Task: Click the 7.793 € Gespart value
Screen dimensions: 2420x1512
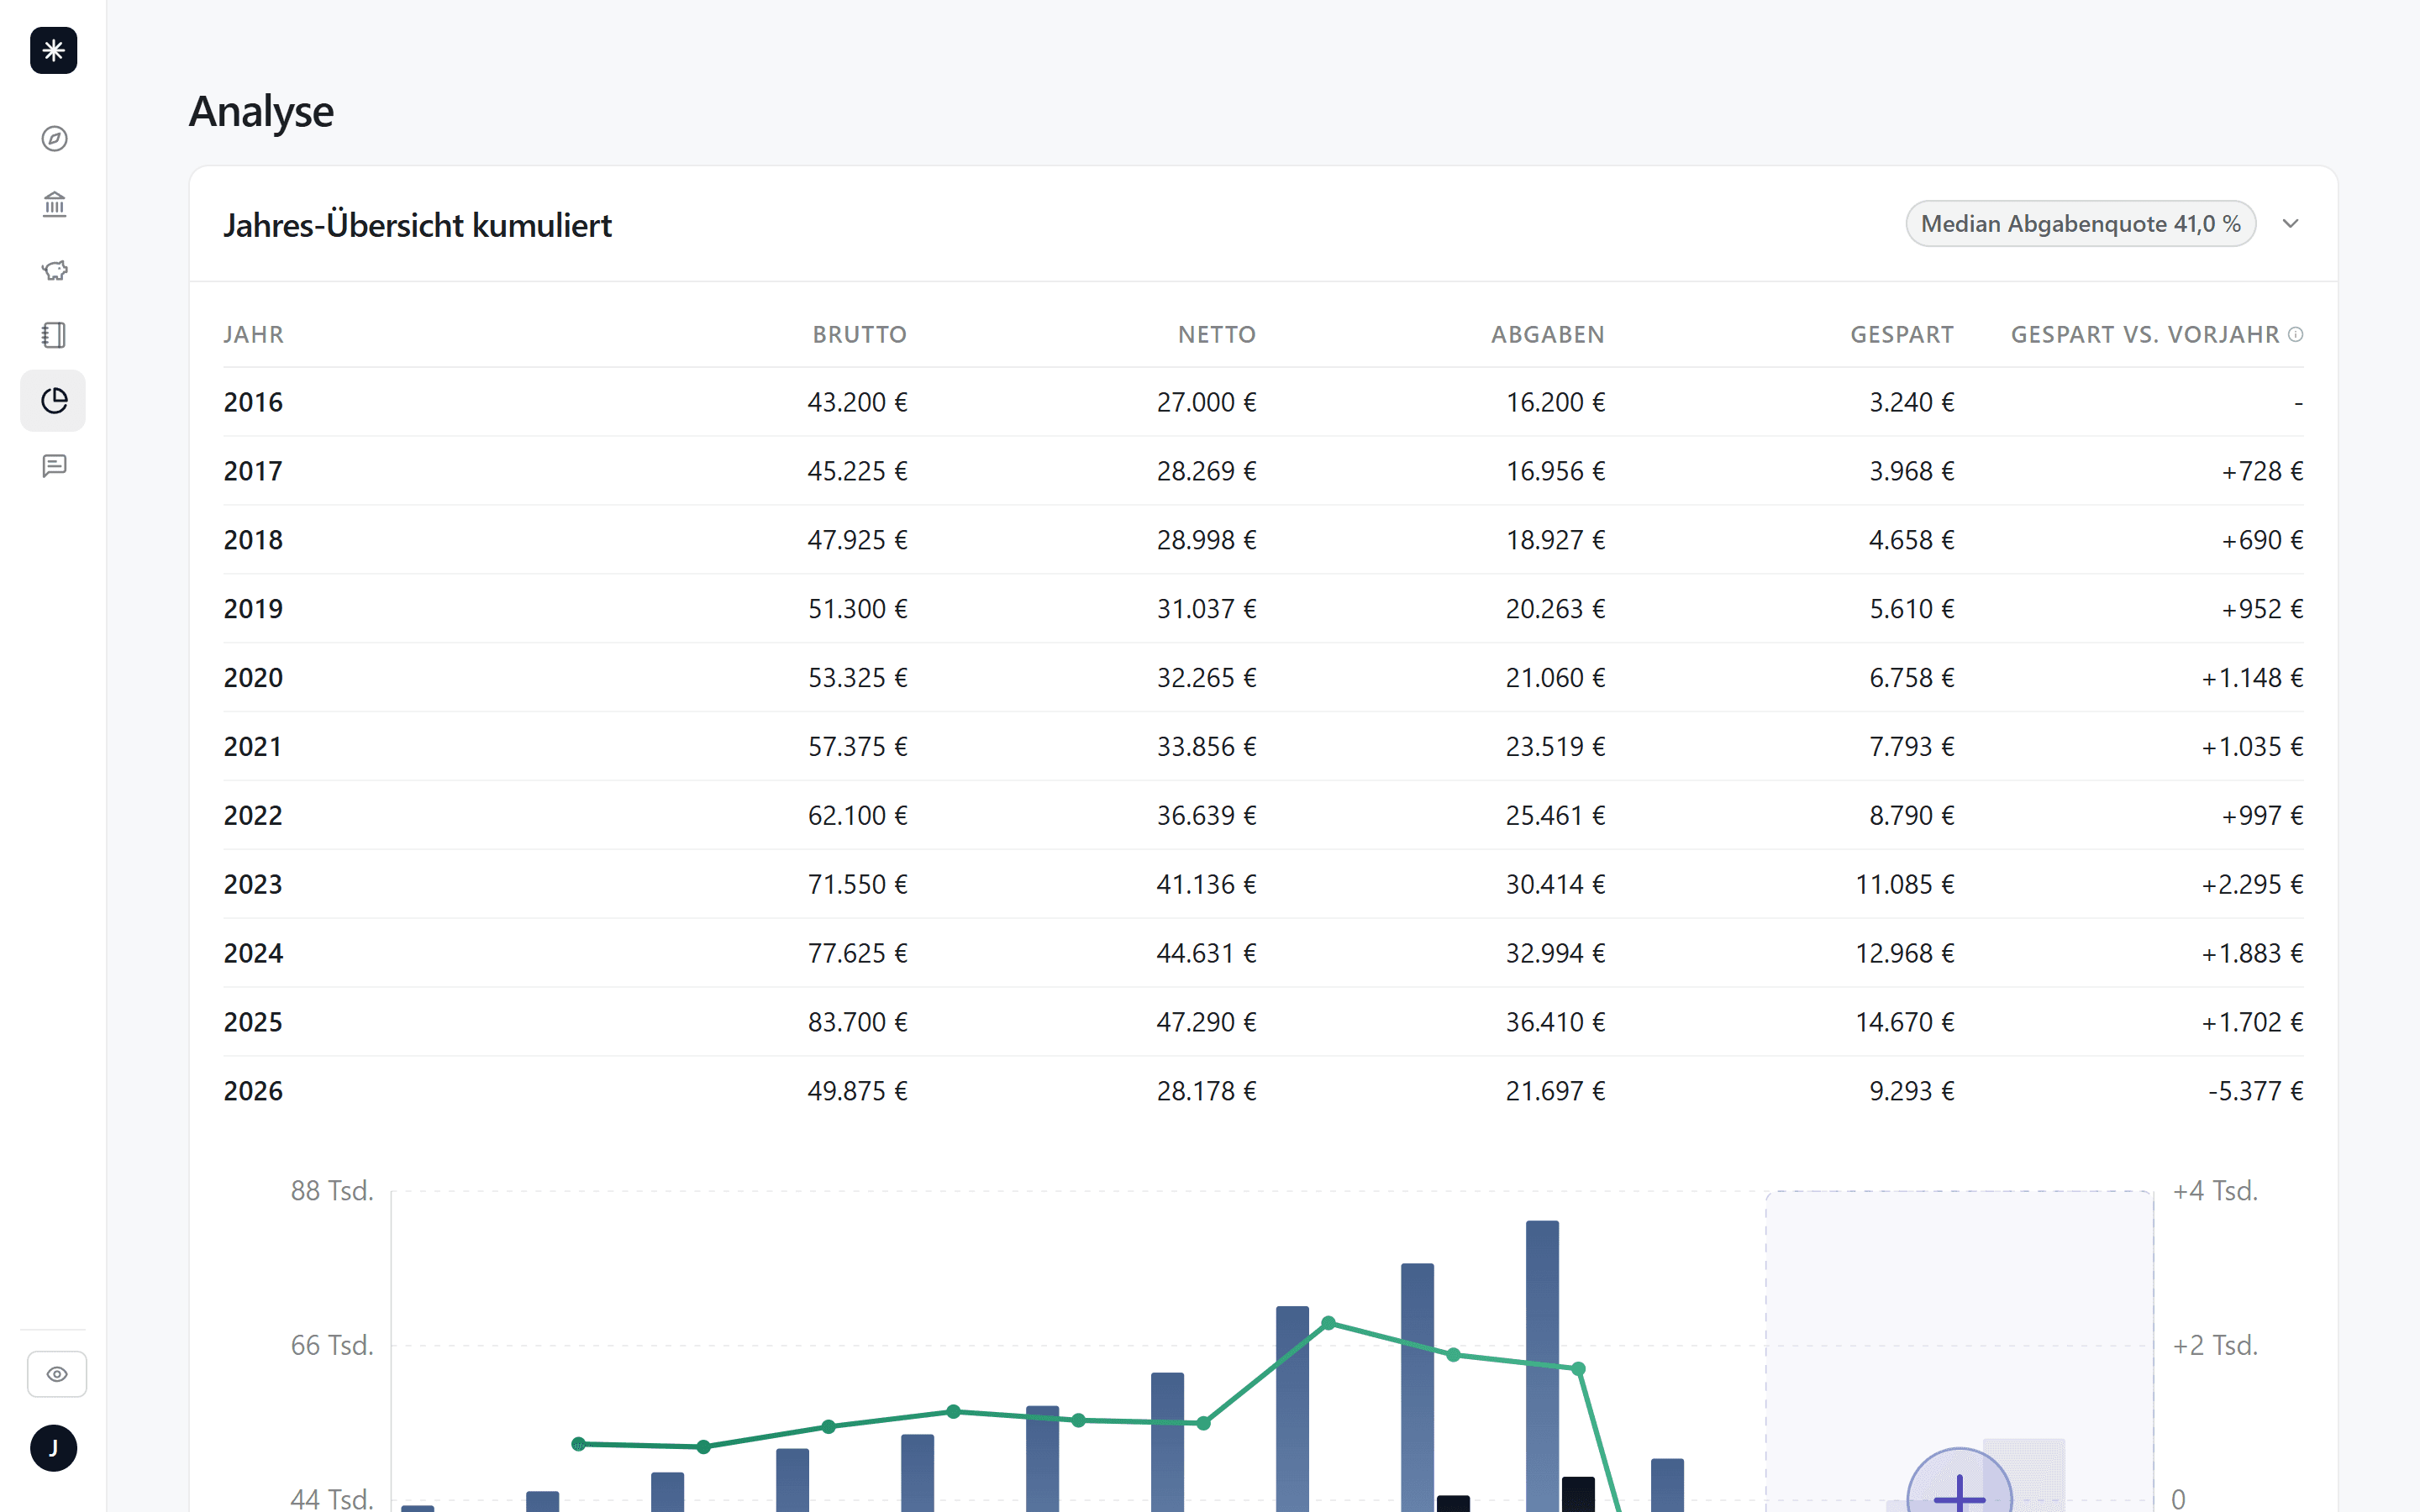Action: [x=1912, y=748]
